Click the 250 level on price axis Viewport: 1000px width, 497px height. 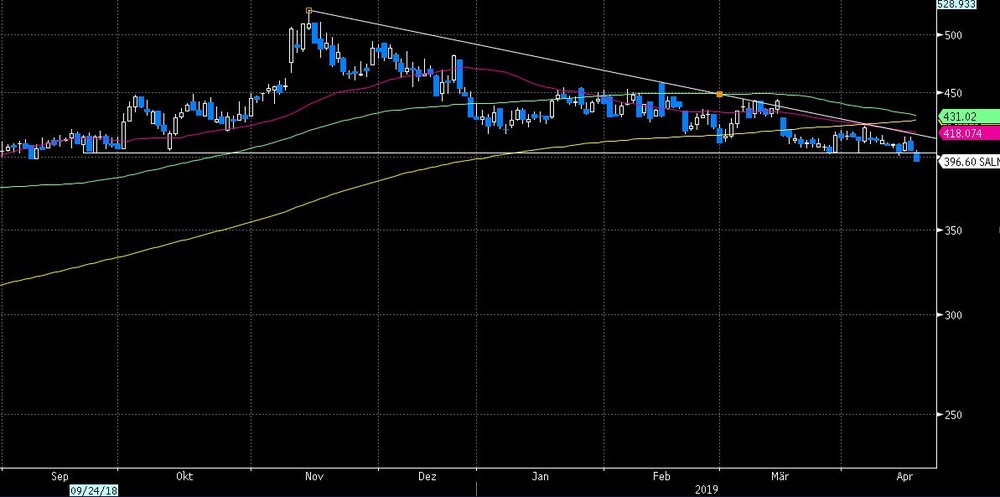(x=953, y=415)
